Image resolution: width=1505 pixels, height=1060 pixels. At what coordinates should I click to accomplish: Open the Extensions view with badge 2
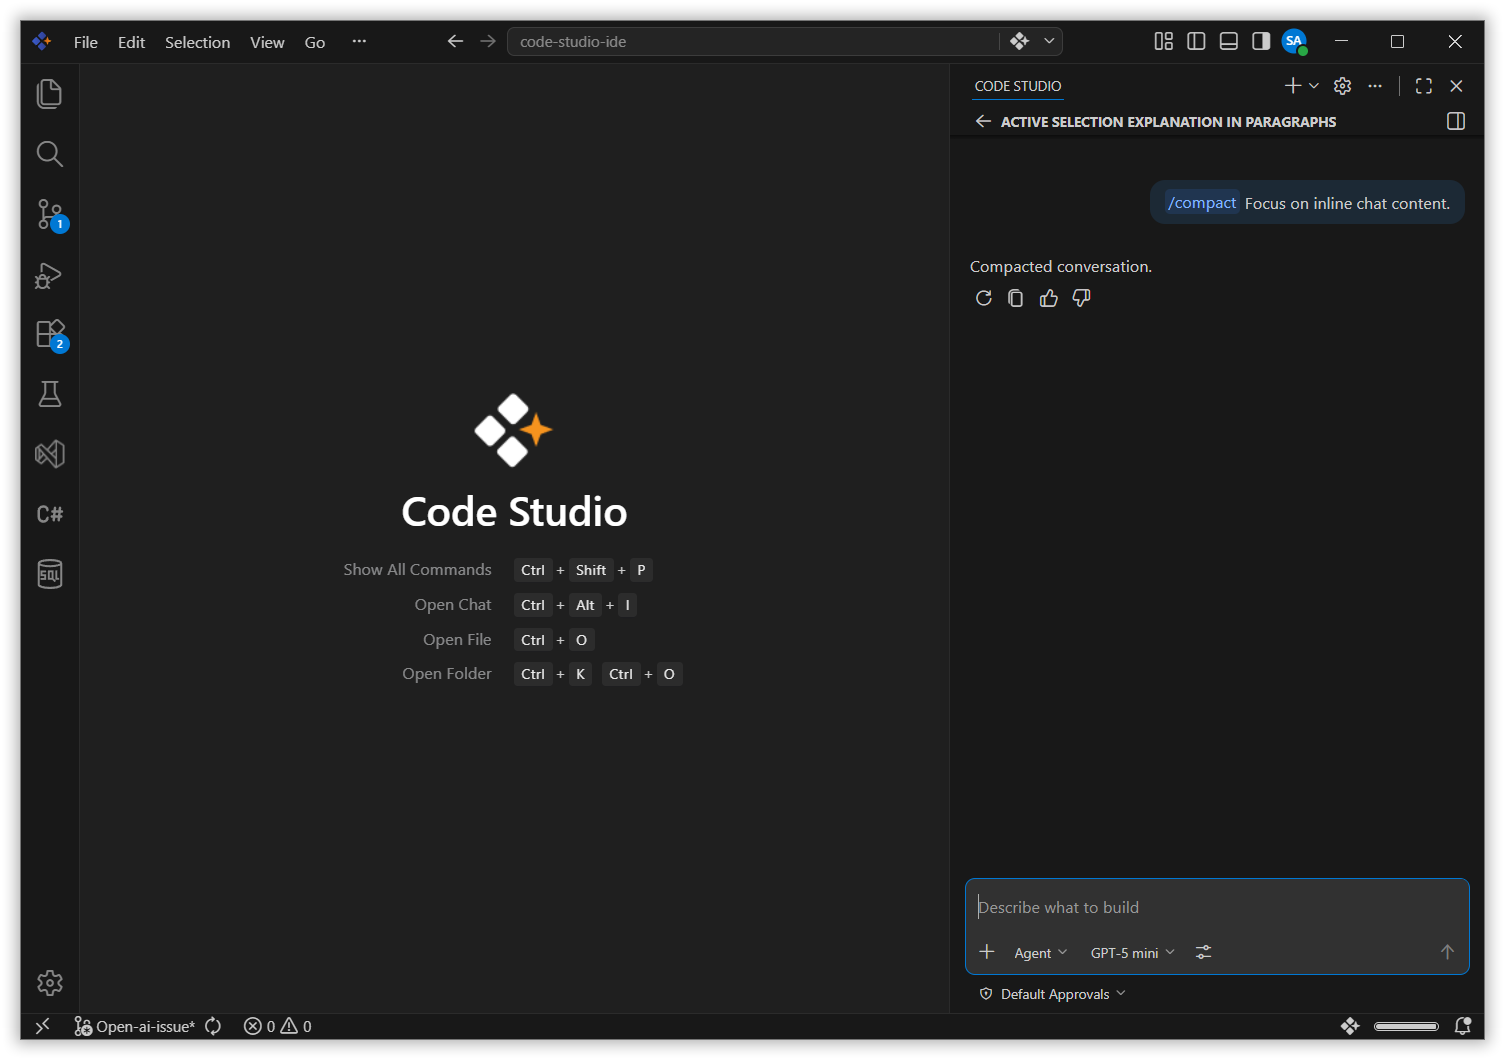coord(49,334)
